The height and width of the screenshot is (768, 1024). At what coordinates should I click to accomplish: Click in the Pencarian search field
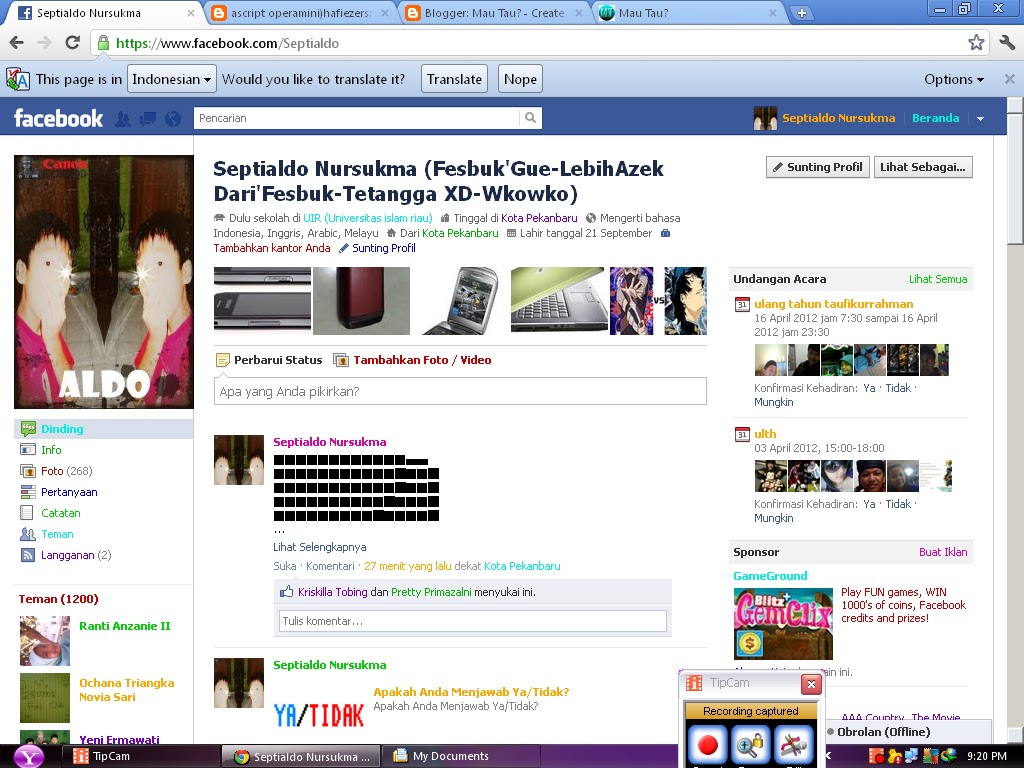[357, 118]
